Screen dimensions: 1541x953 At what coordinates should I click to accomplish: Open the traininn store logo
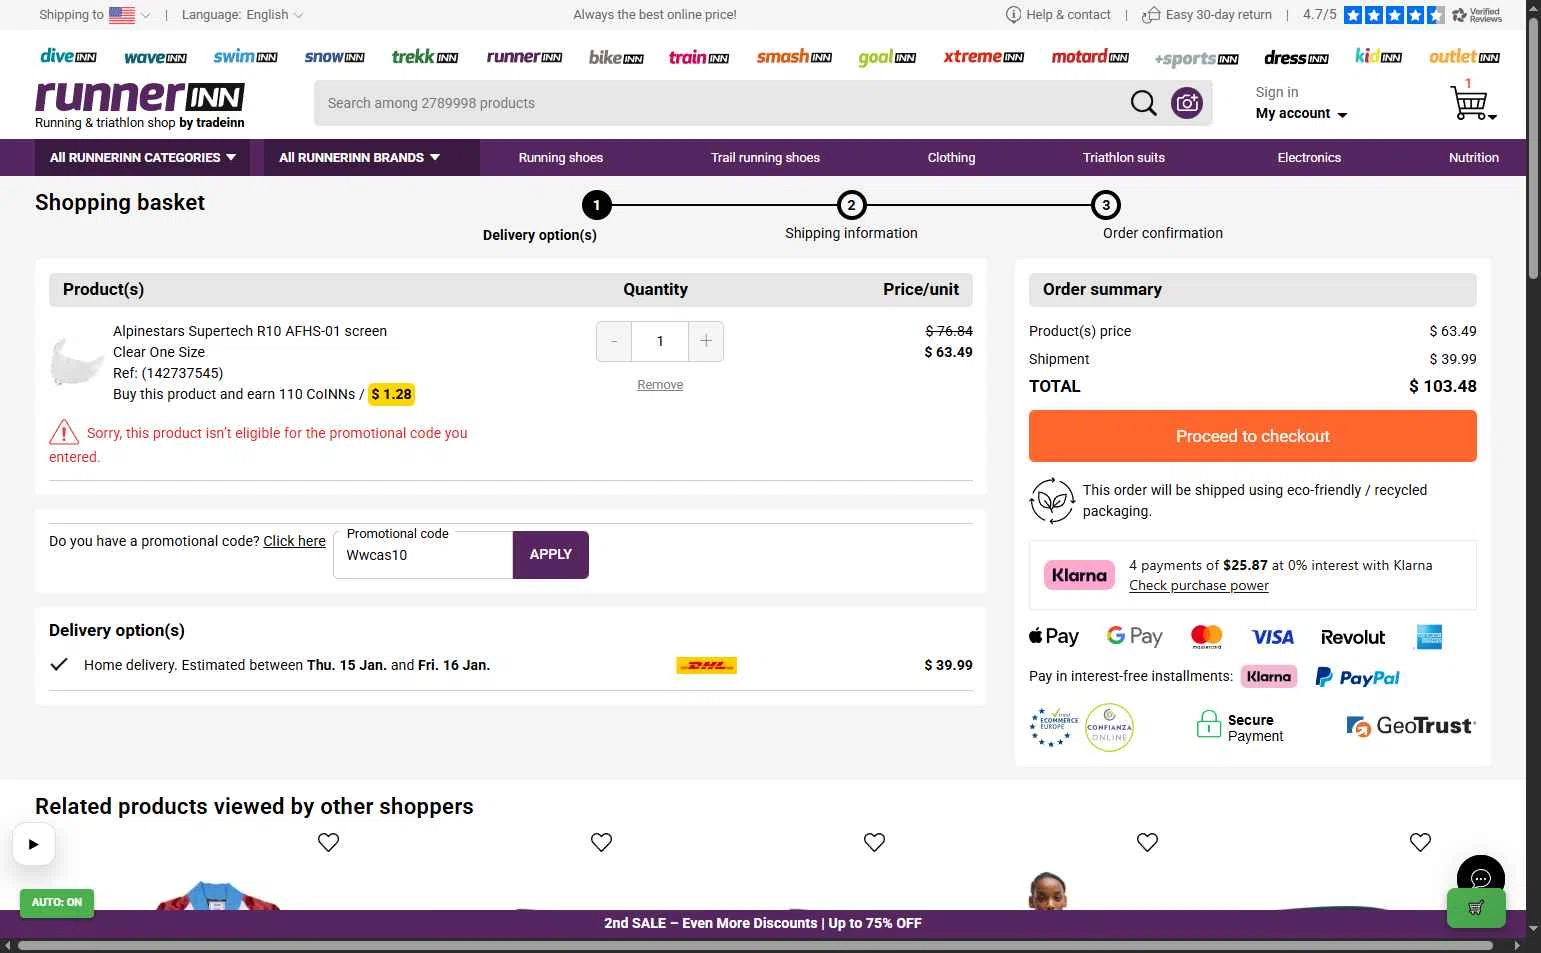tap(698, 57)
